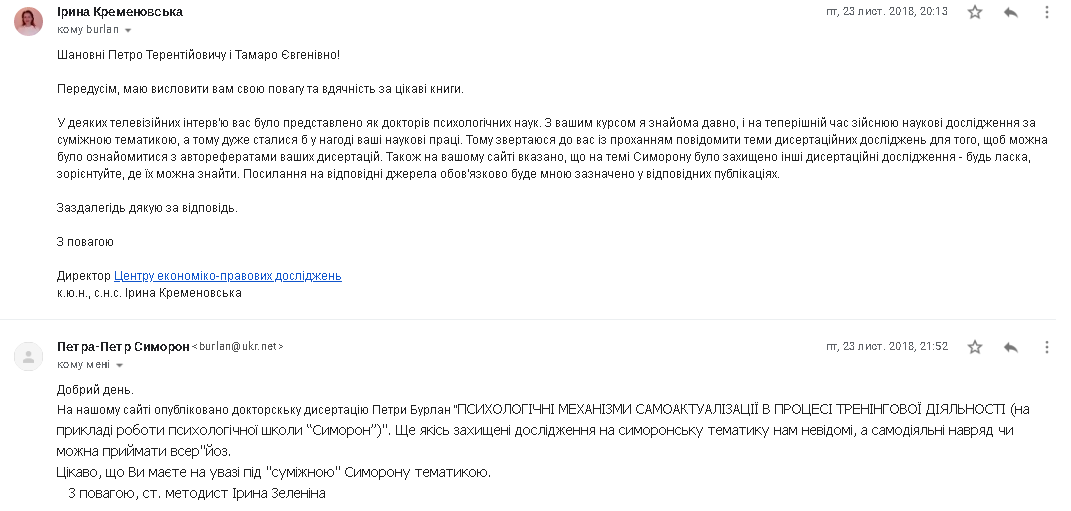Viewport: 1071px width, 511px height.
Task: Click the default avatar of Петра-Петр Симорон
Action: pos(29,357)
